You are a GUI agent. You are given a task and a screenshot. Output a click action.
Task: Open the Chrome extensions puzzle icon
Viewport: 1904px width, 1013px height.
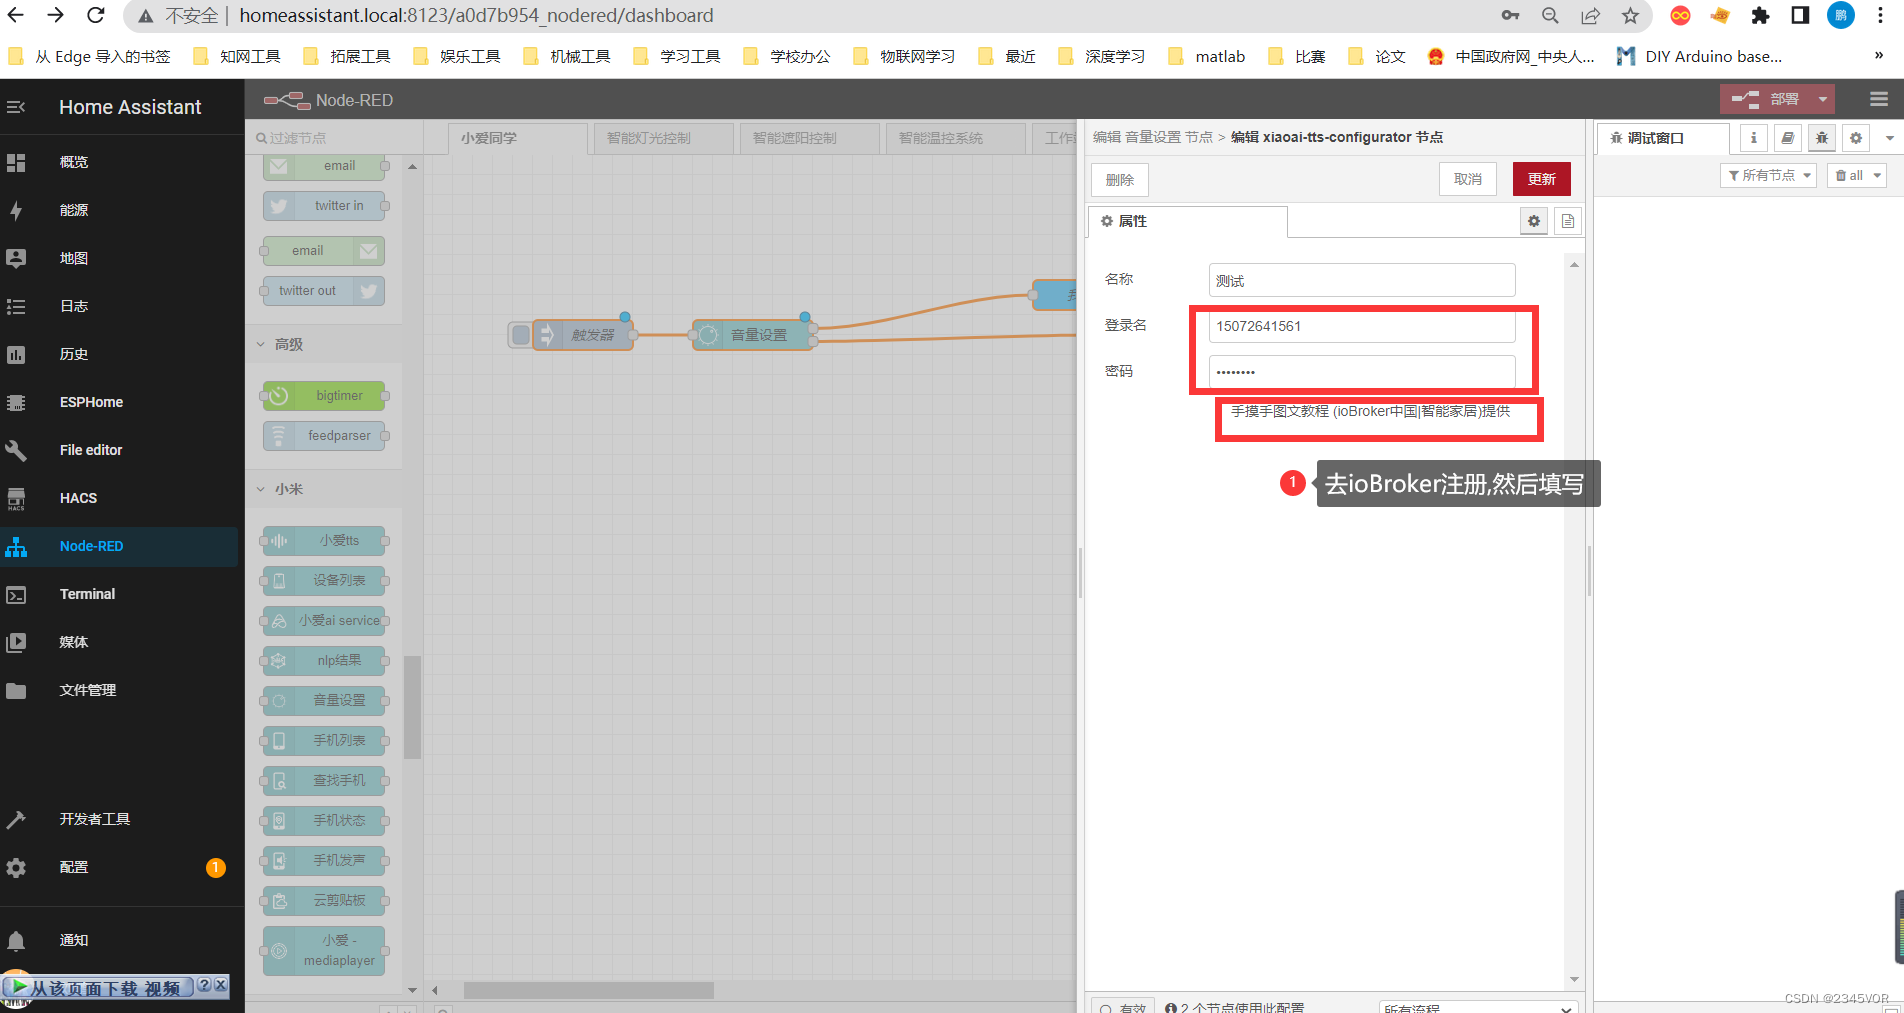1760,15
